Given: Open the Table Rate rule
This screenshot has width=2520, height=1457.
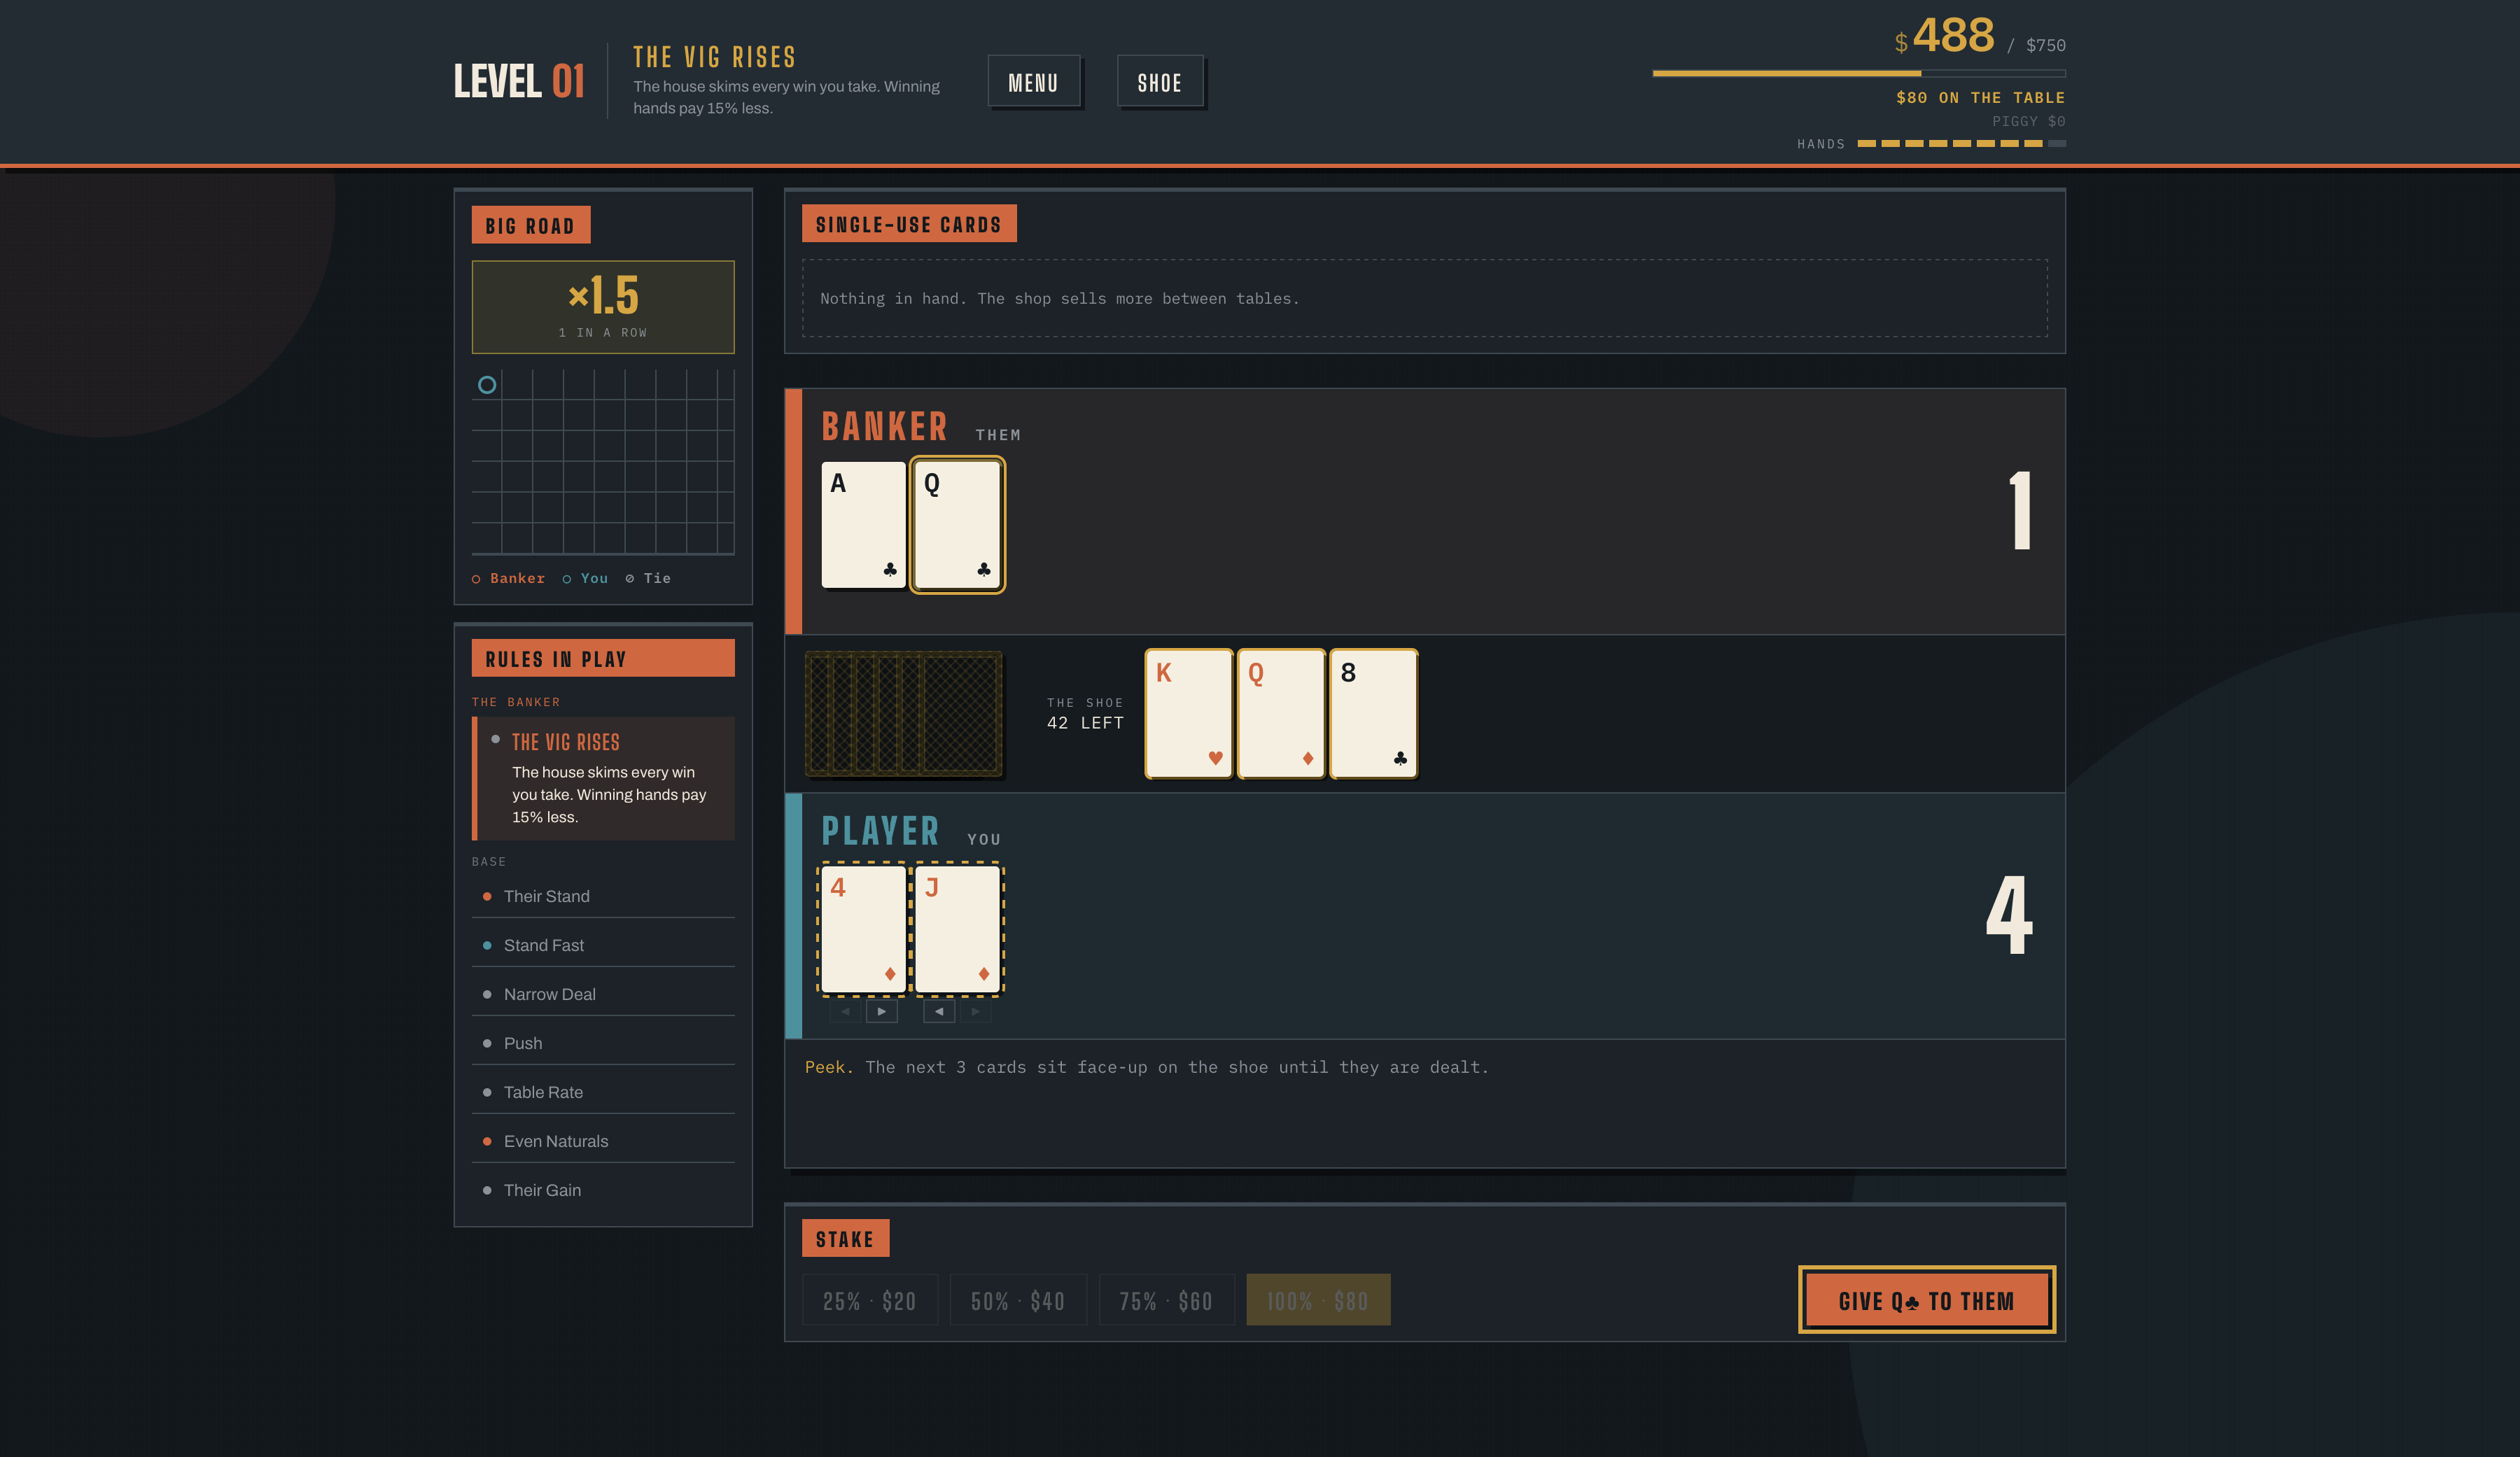Looking at the screenshot, I should 603,1092.
